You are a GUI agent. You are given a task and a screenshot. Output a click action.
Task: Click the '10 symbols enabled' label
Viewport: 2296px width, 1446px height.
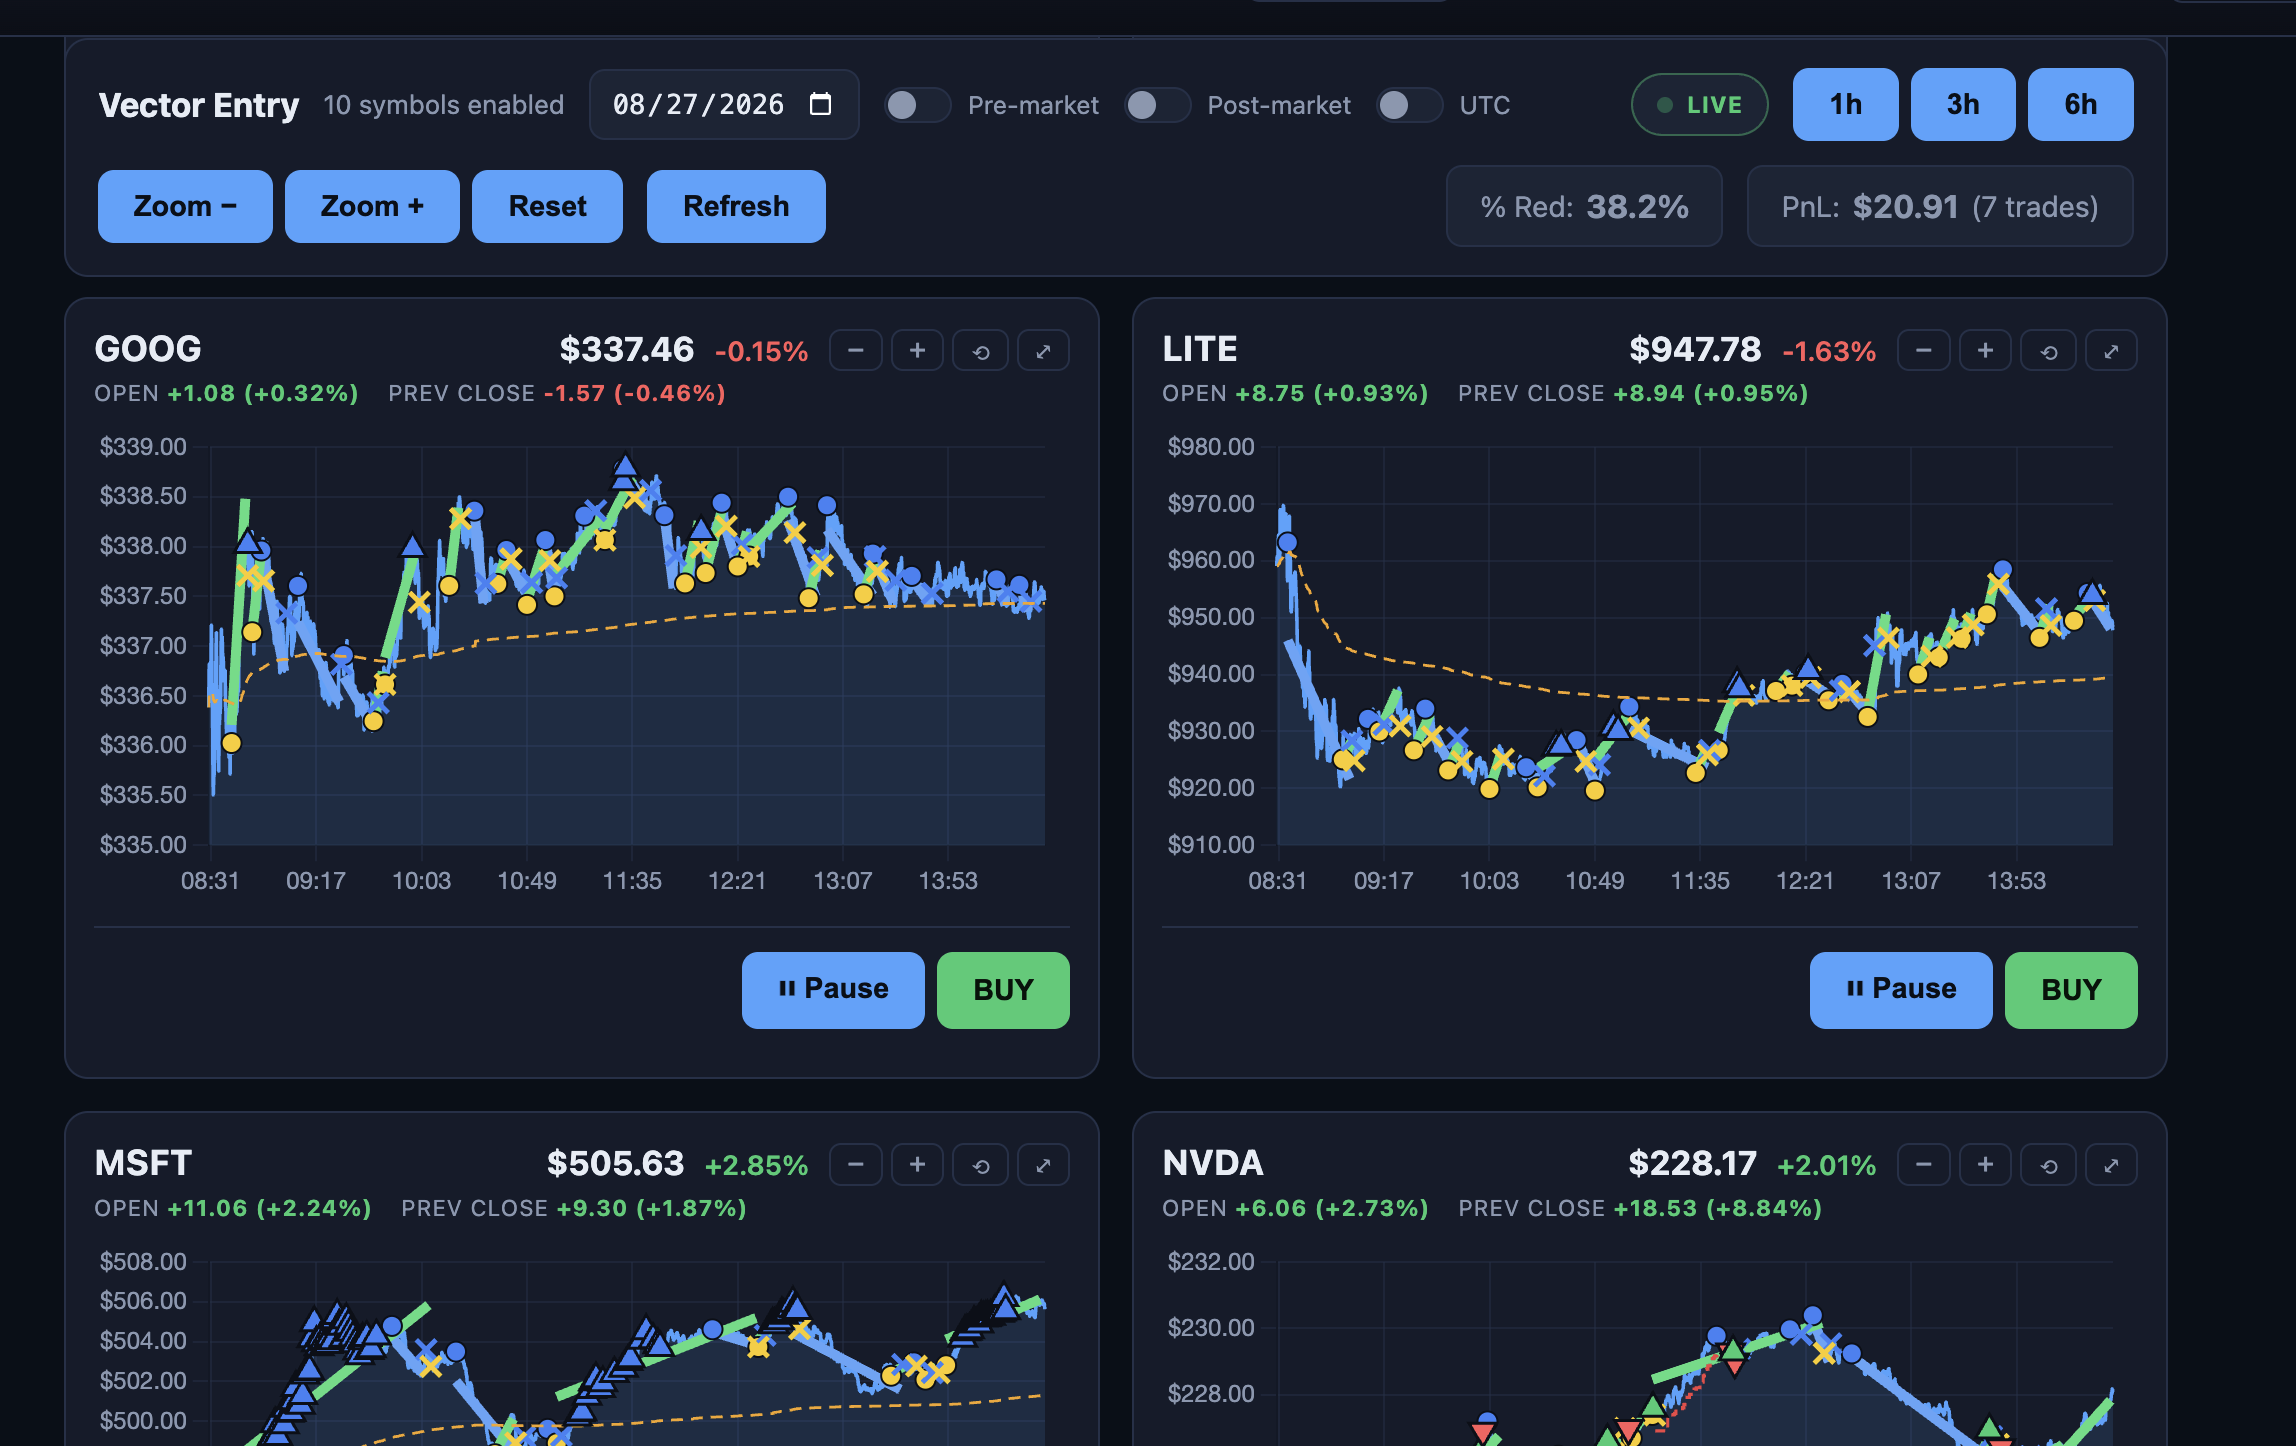coord(443,105)
